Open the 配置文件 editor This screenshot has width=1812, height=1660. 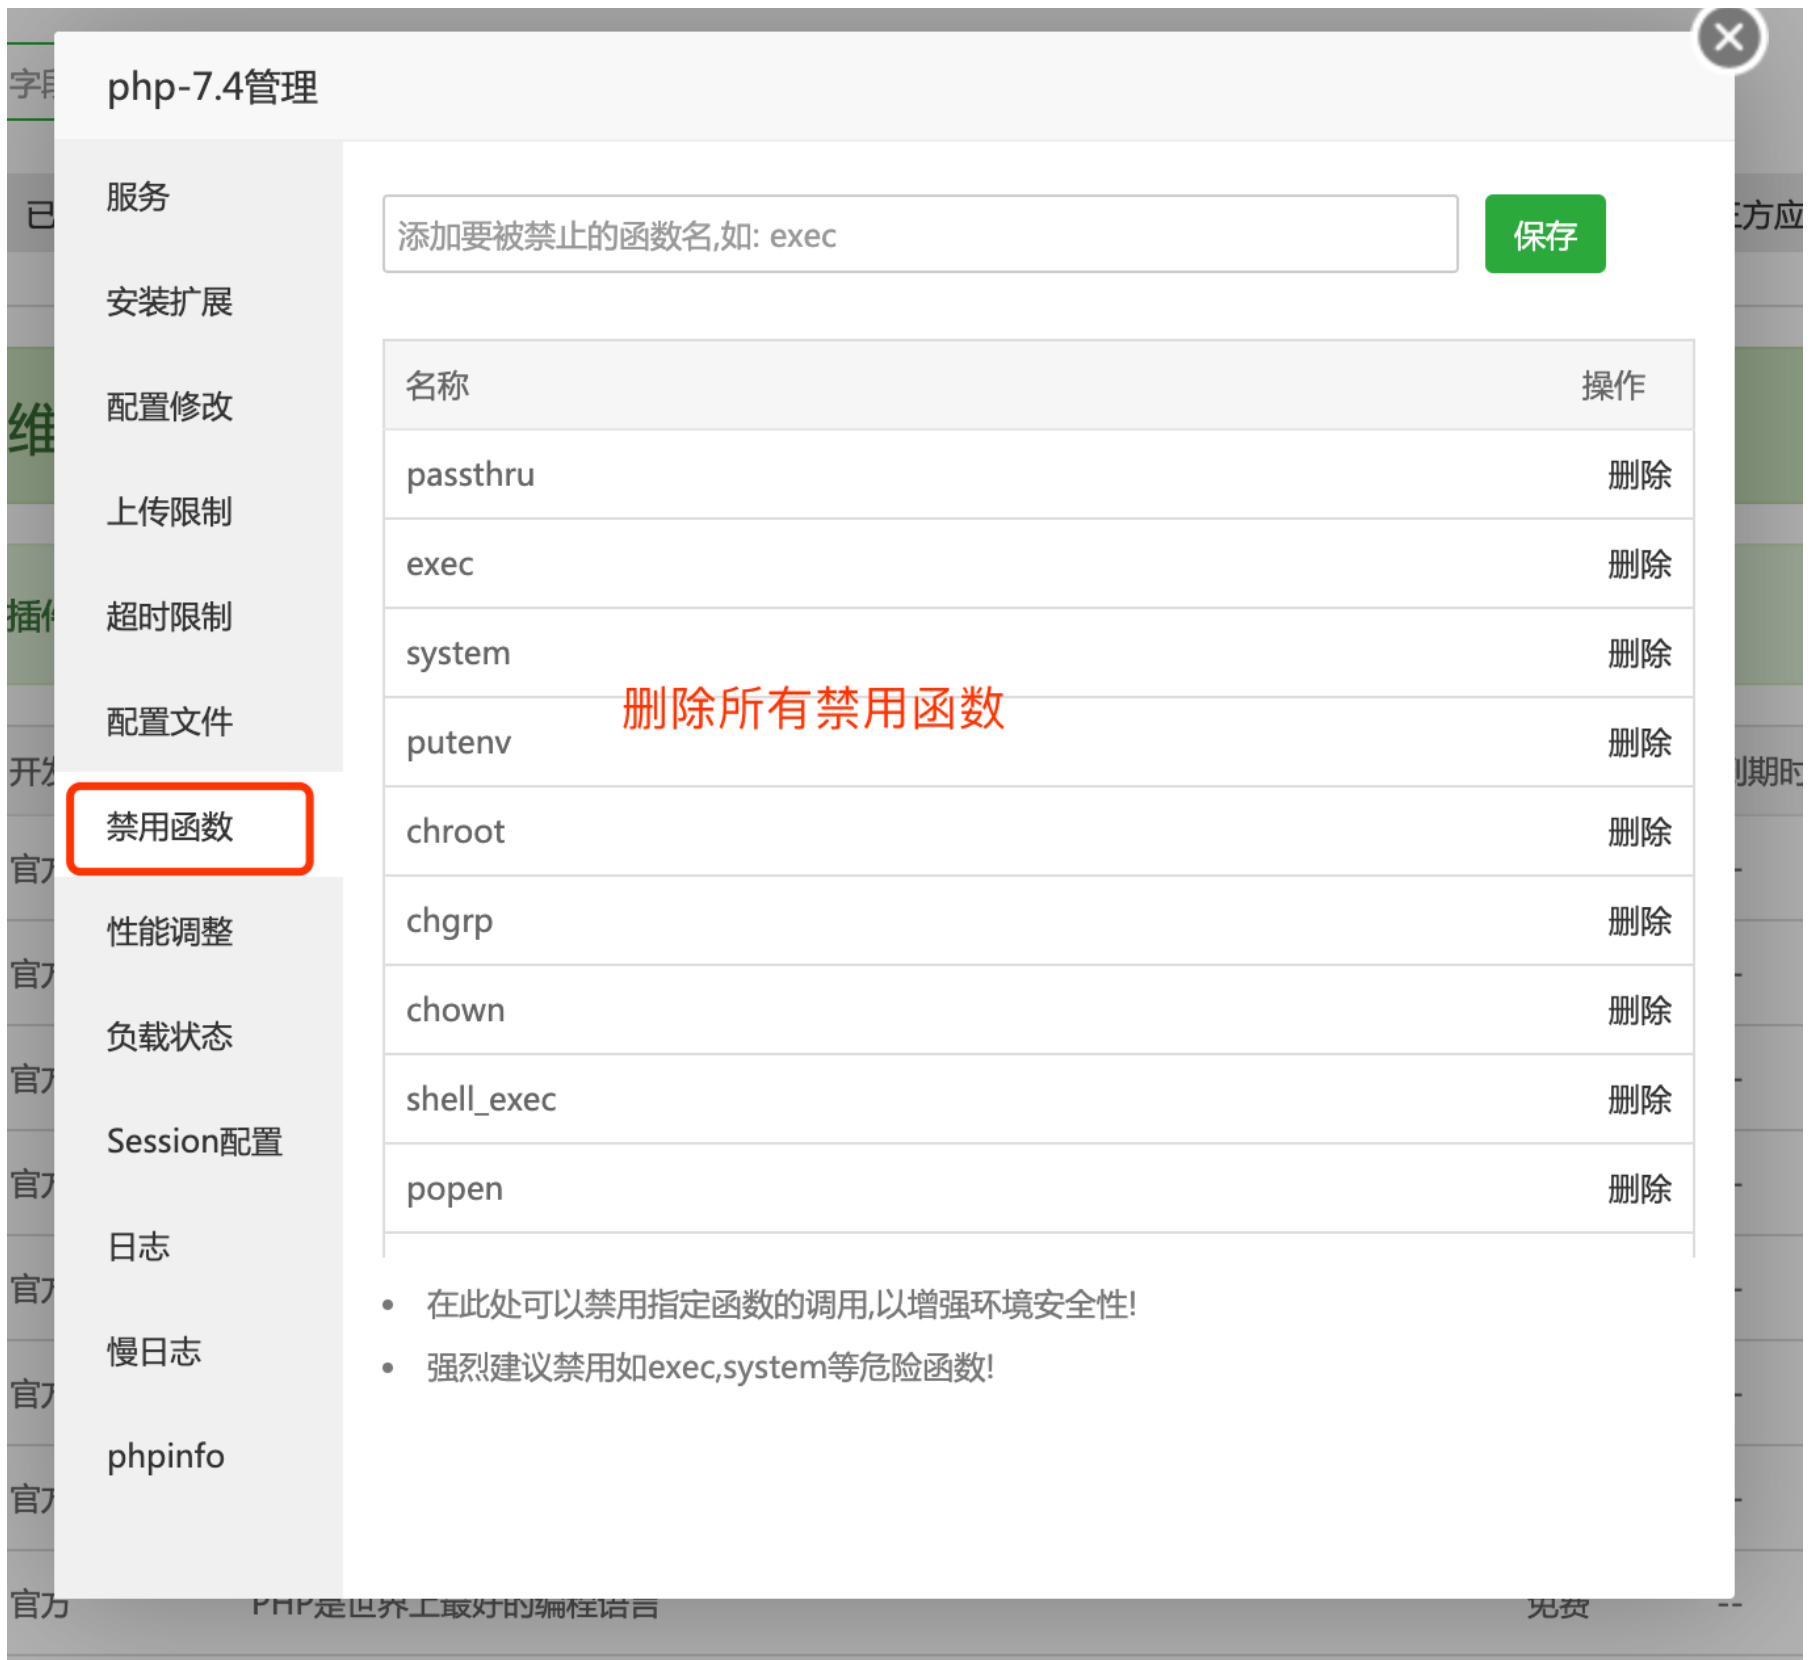tap(168, 721)
